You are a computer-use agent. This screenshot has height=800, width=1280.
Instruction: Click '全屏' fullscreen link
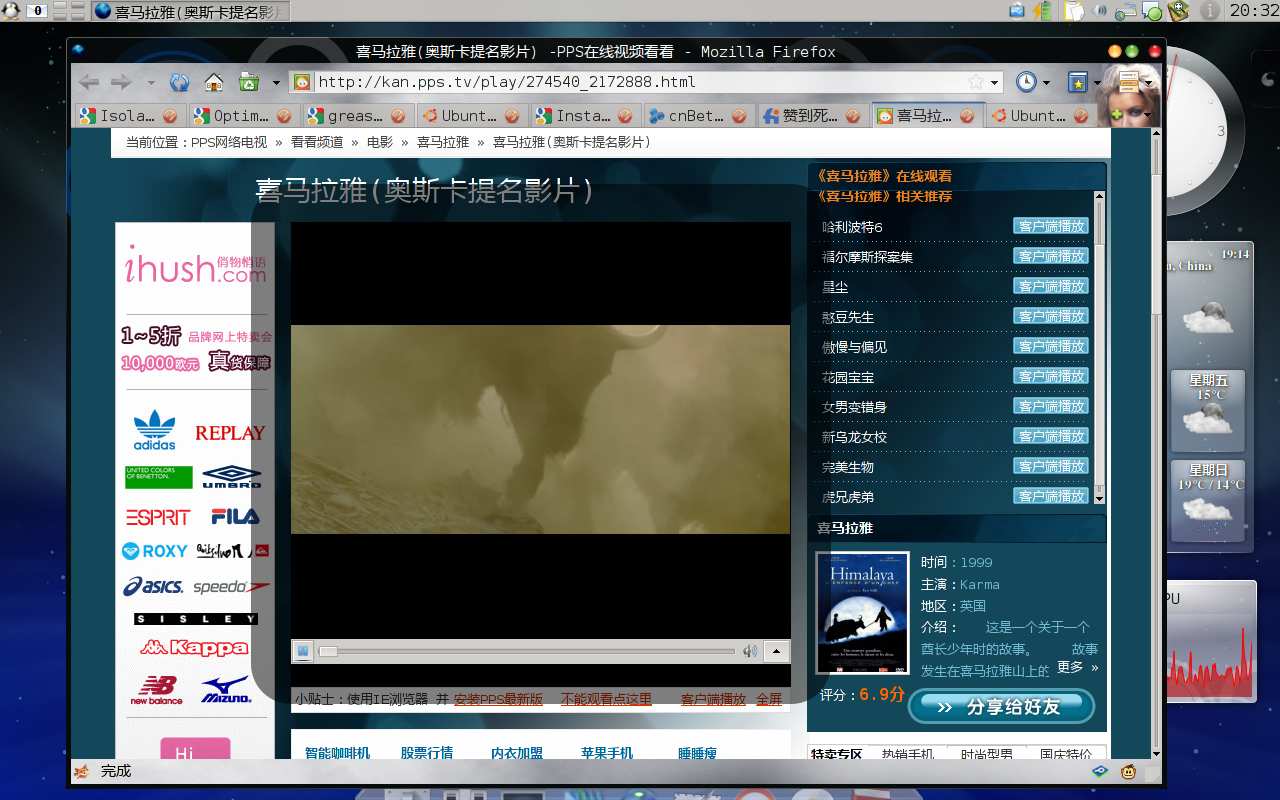point(769,699)
